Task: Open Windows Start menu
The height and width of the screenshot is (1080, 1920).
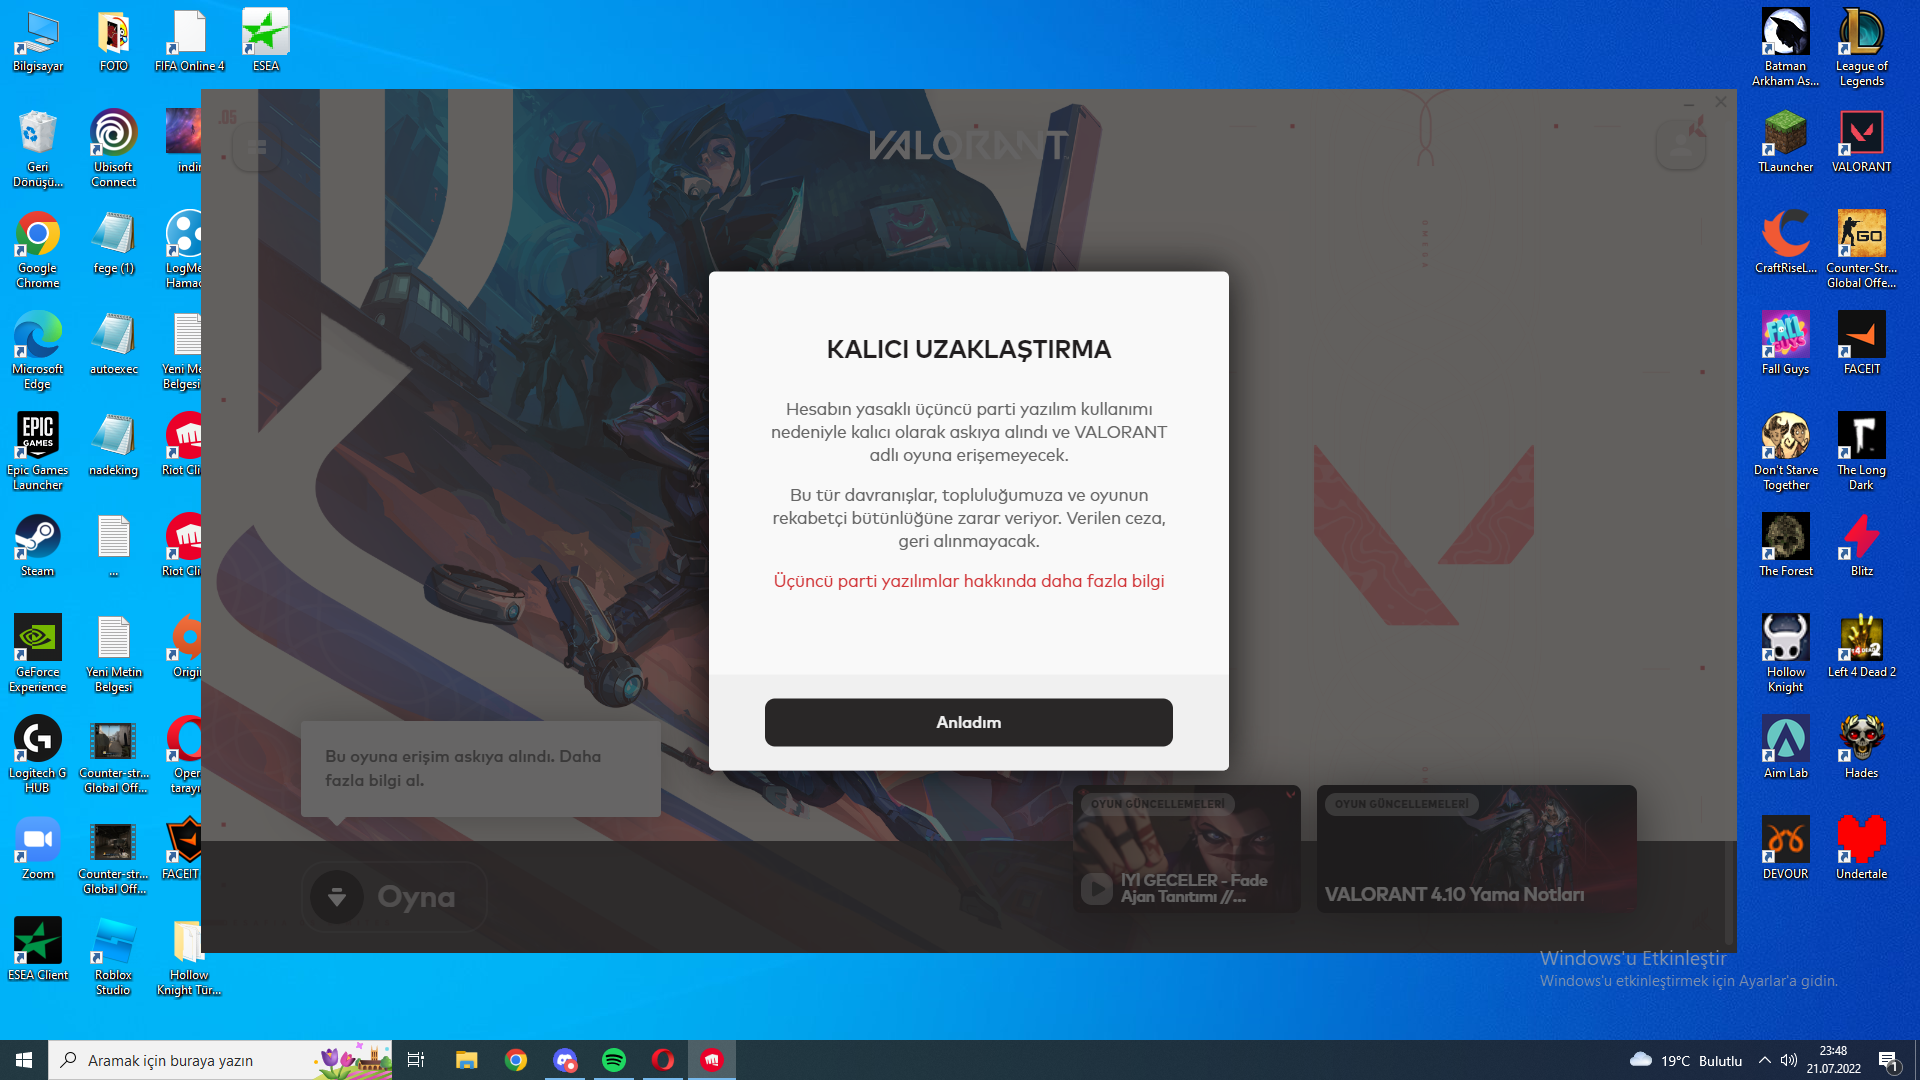Action: point(24,1060)
